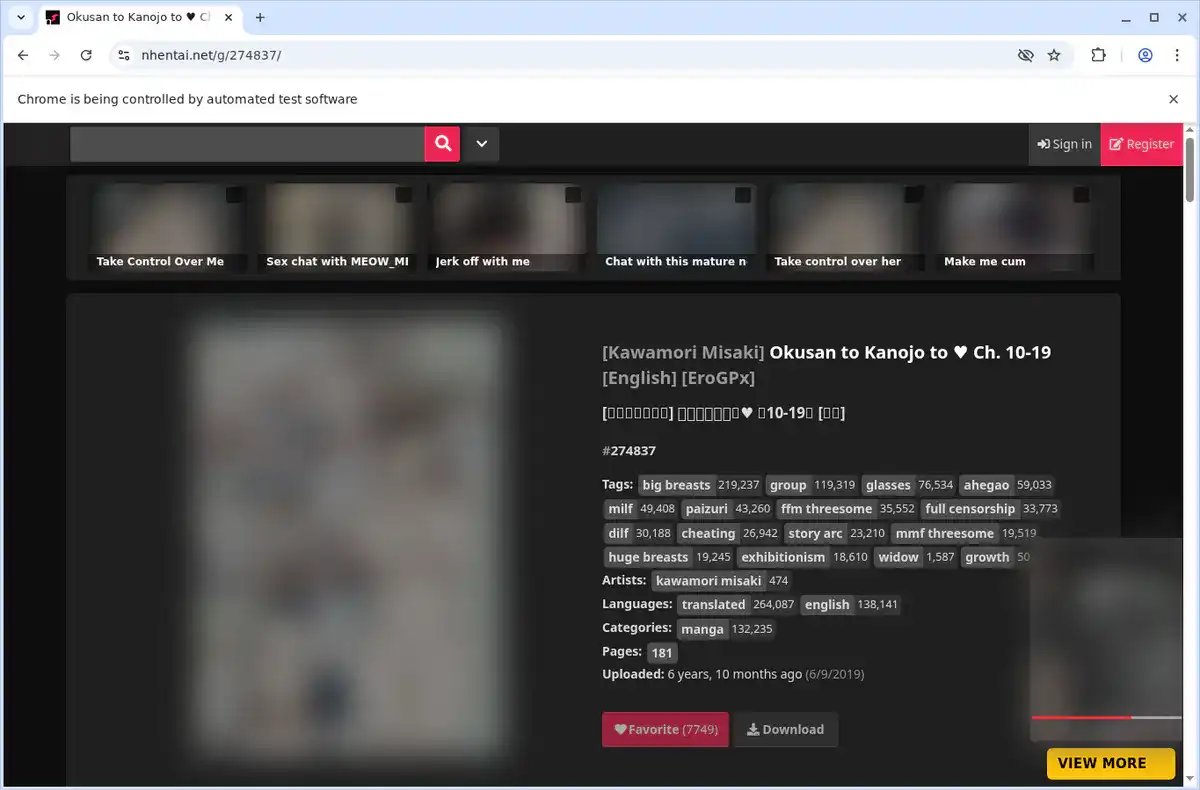The width and height of the screenshot is (1200, 790).
Task: Select the 'ahegao' tag
Action: pyautogui.click(x=1007, y=485)
